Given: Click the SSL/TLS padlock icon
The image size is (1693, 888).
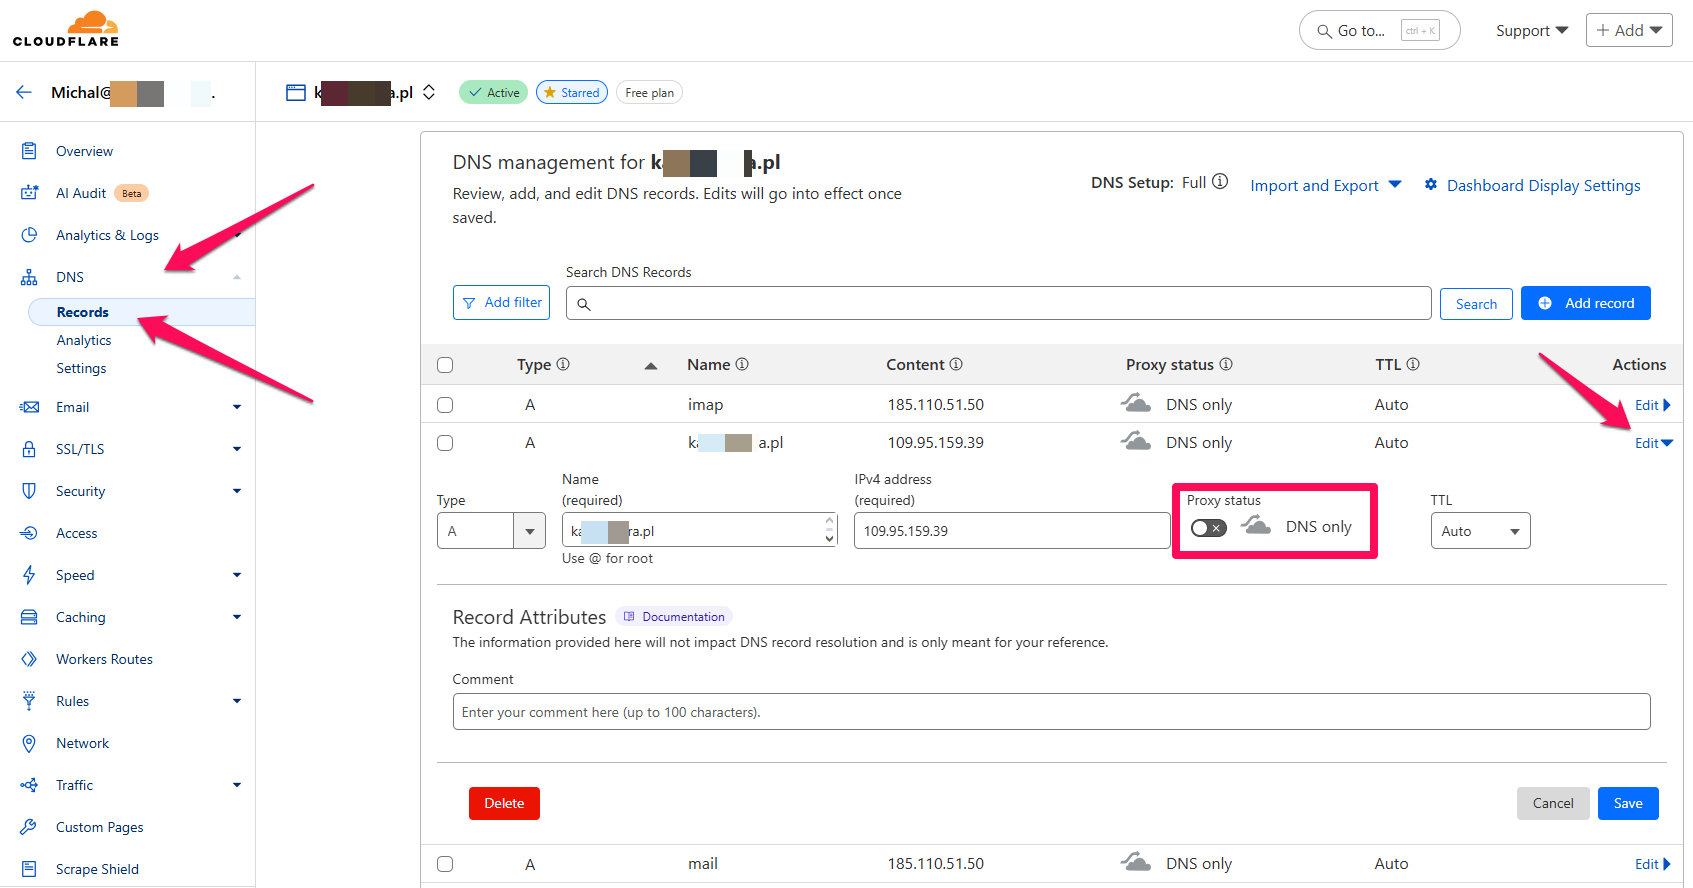Looking at the screenshot, I should click(29, 449).
